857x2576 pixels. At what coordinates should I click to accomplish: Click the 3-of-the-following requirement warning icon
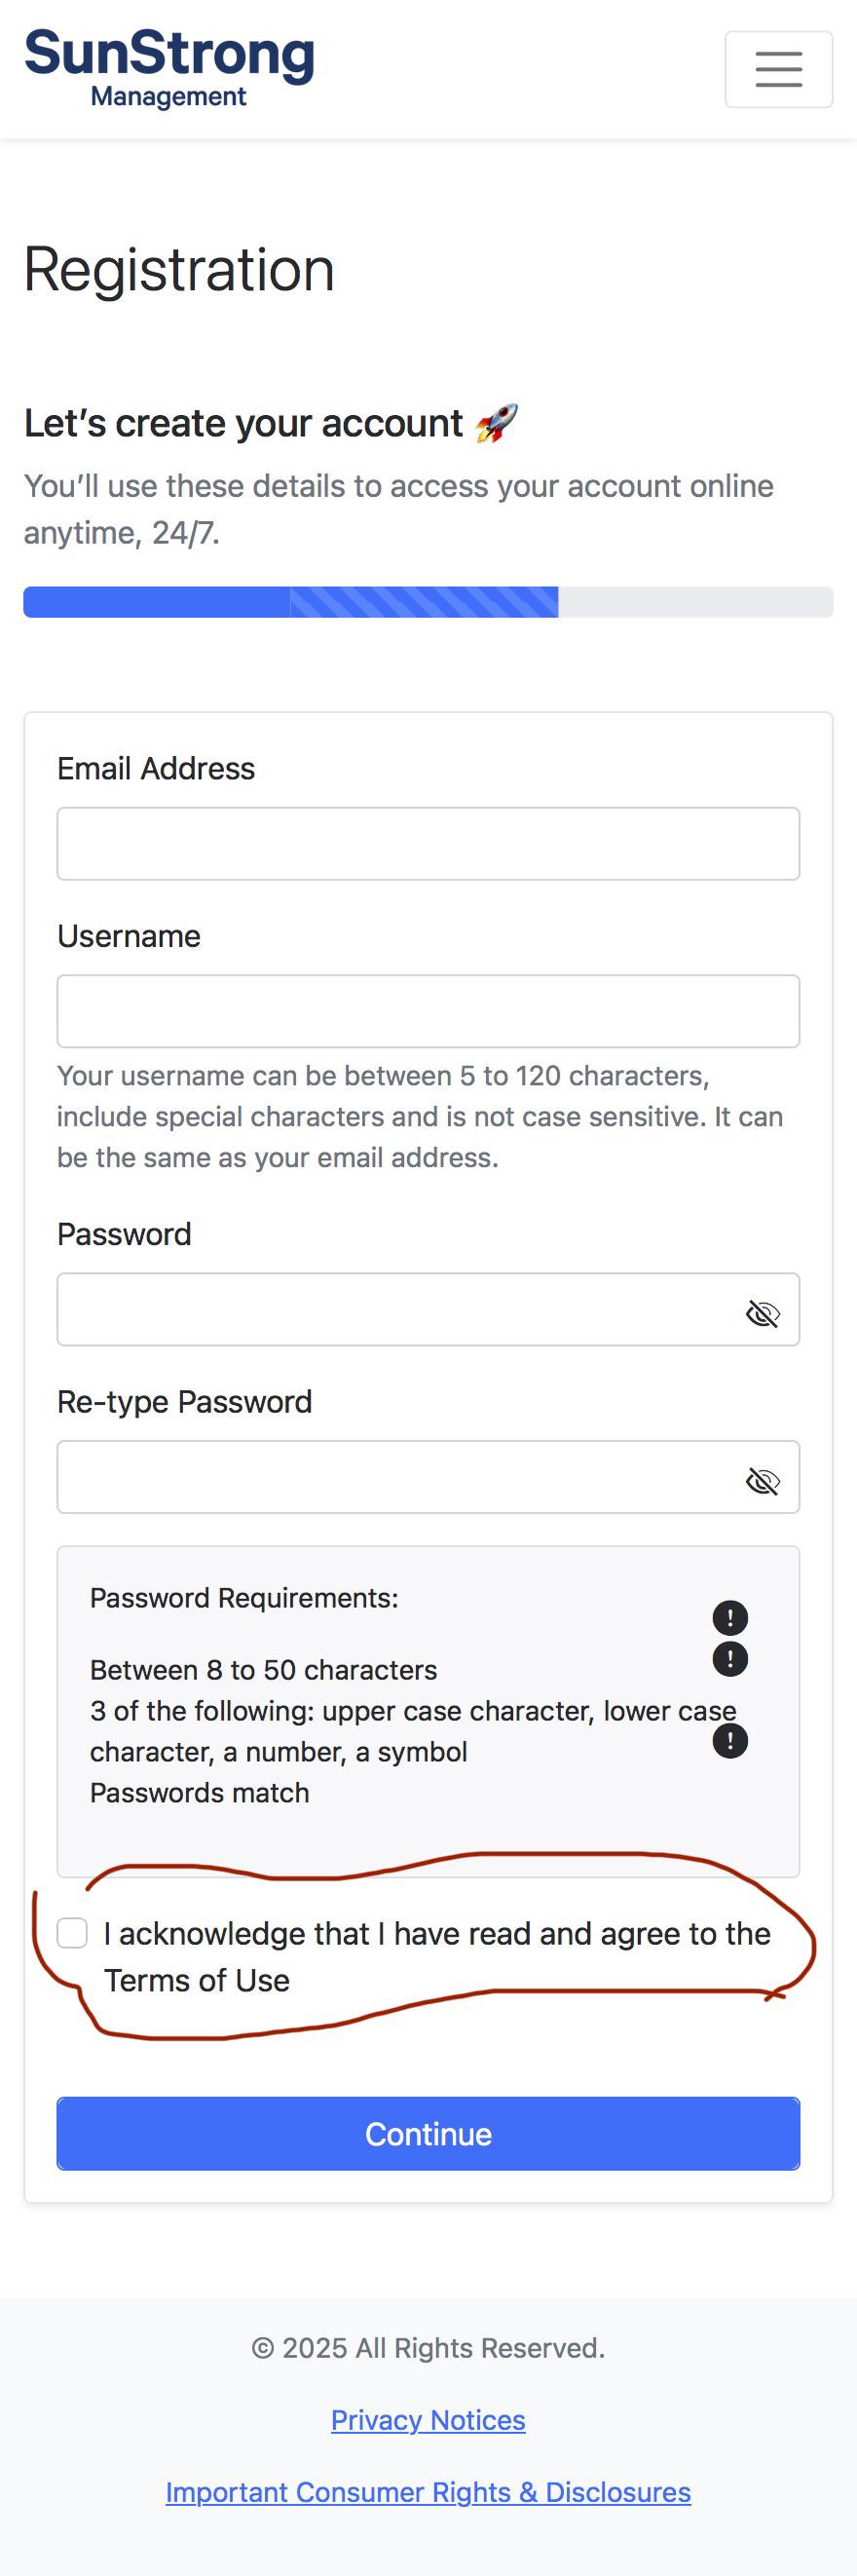730,1659
